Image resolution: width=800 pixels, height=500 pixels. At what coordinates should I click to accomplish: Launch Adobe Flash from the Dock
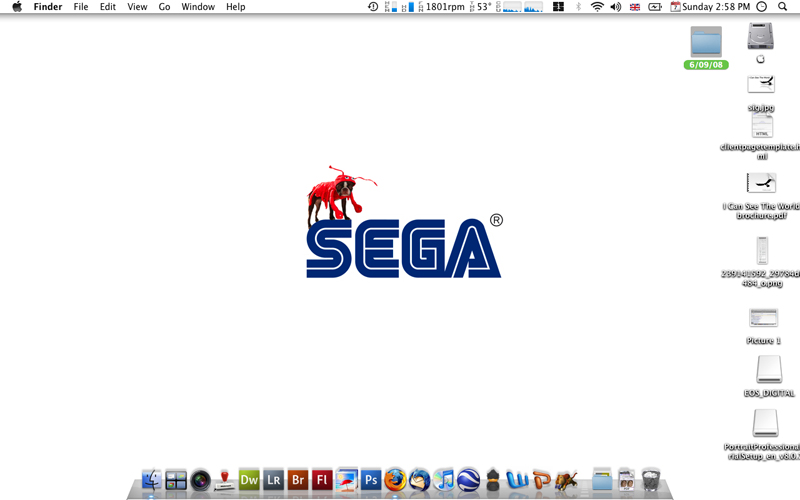click(322, 480)
